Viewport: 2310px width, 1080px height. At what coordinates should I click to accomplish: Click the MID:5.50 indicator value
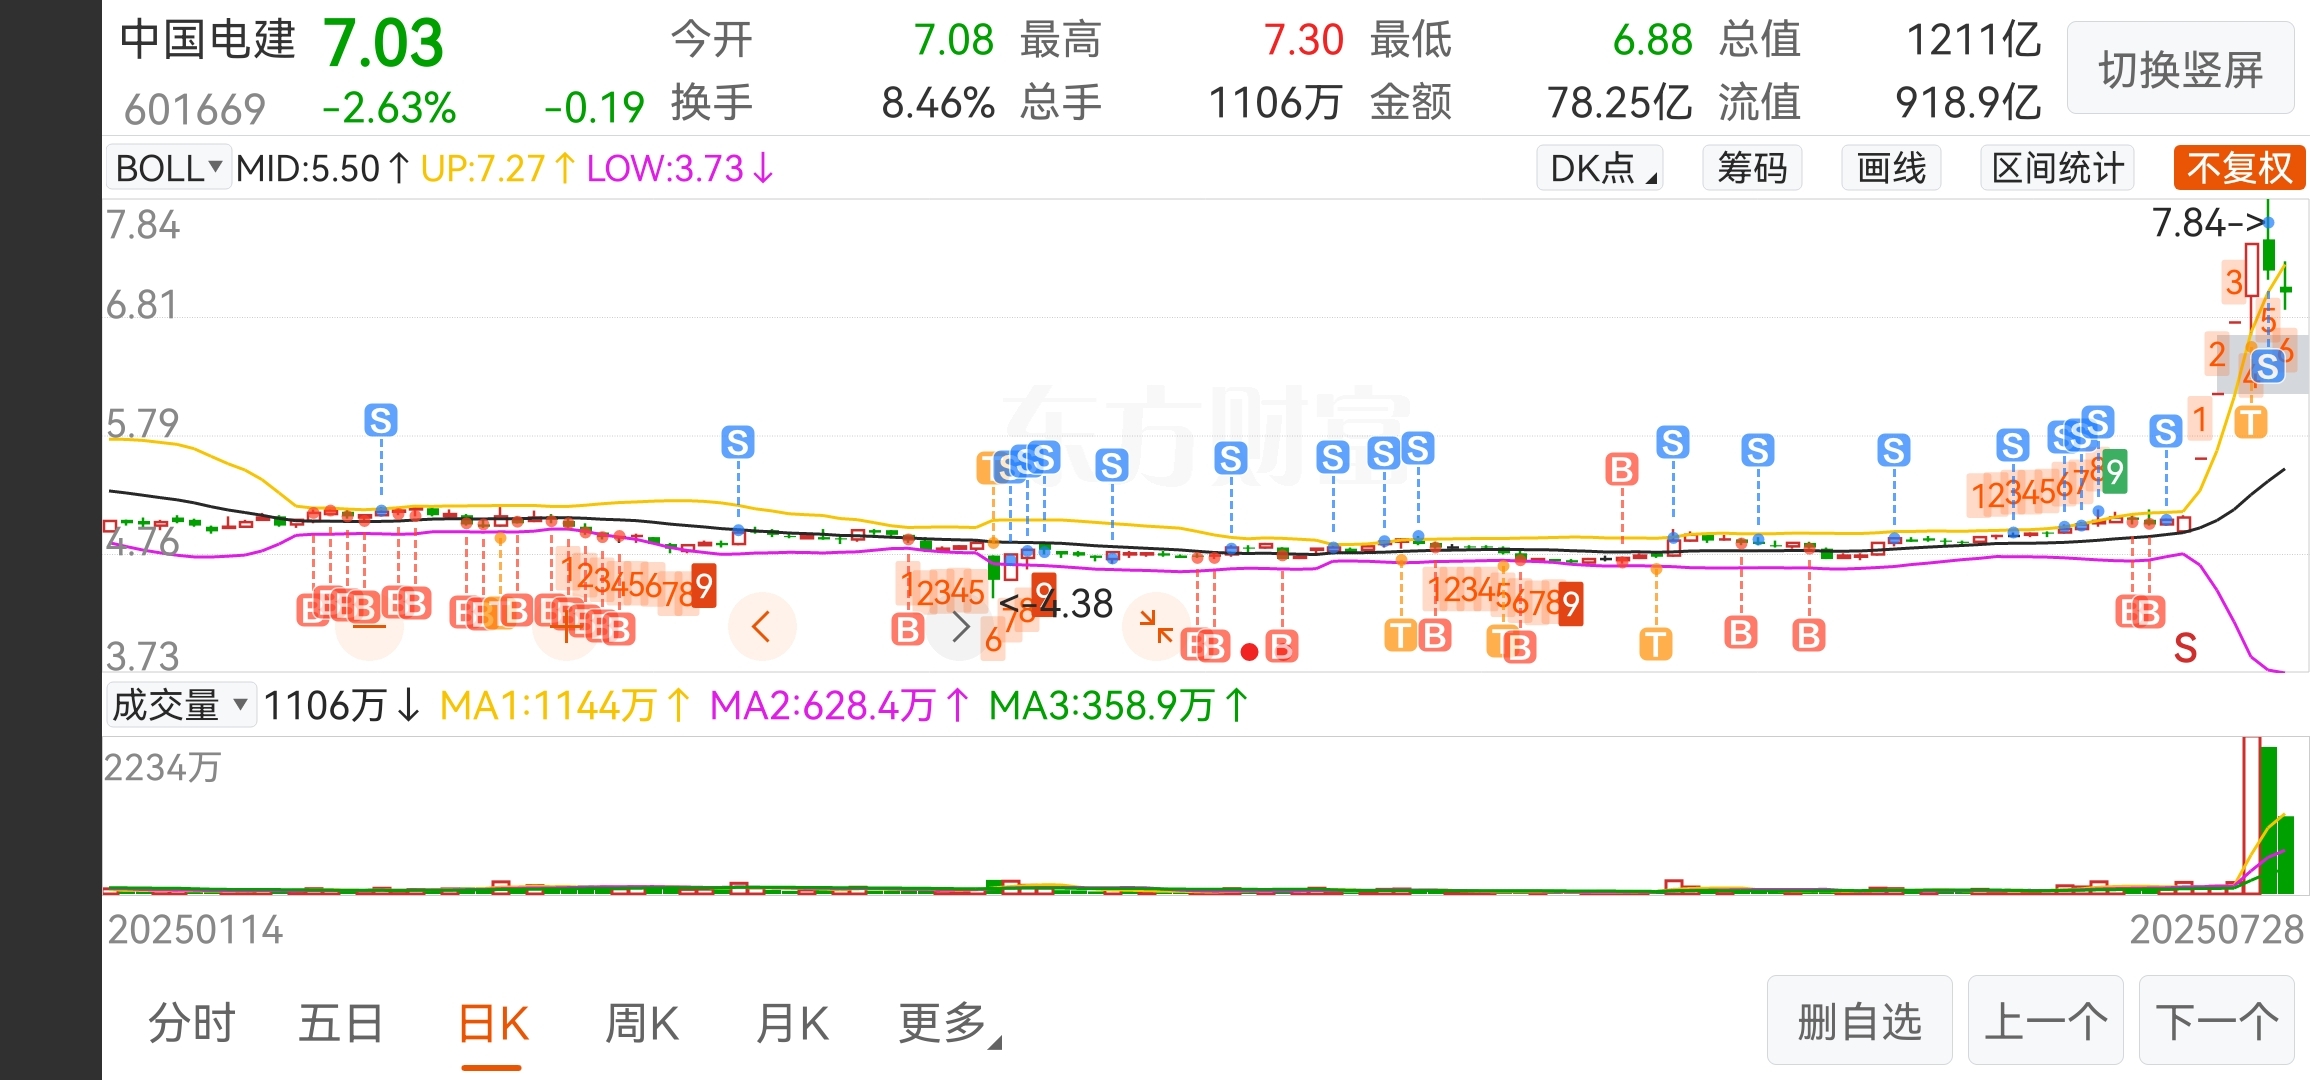[323, 168]
